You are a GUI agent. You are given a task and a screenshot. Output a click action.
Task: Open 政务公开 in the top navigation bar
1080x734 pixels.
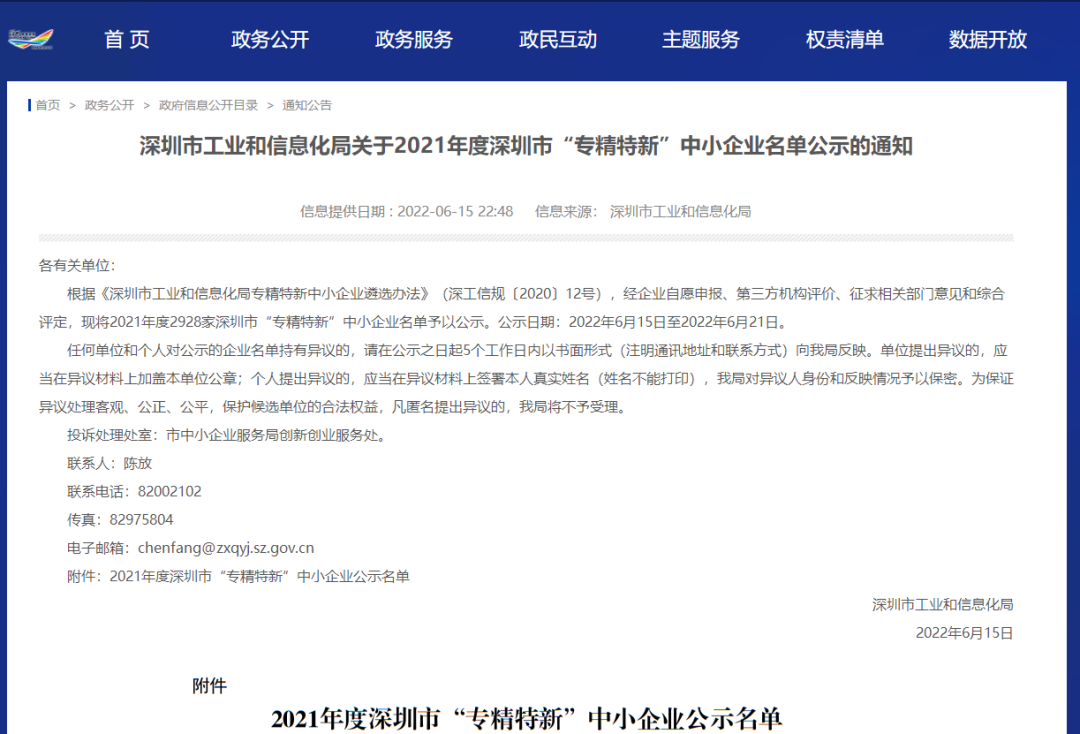[x=270, y=40]
